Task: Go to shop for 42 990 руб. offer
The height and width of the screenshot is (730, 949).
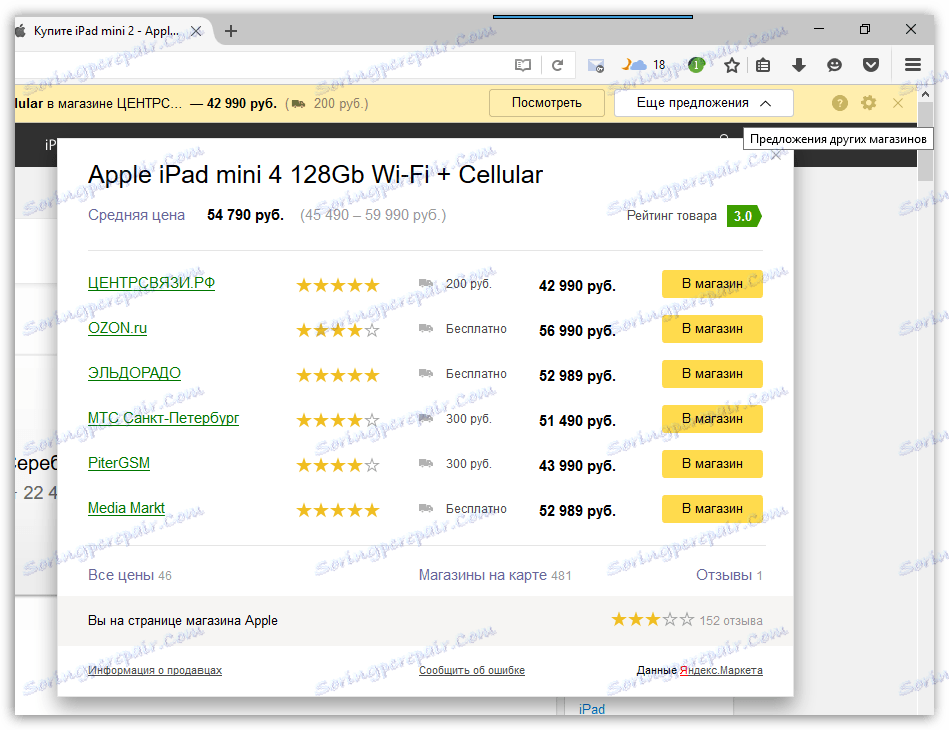Action: (712, 284)
